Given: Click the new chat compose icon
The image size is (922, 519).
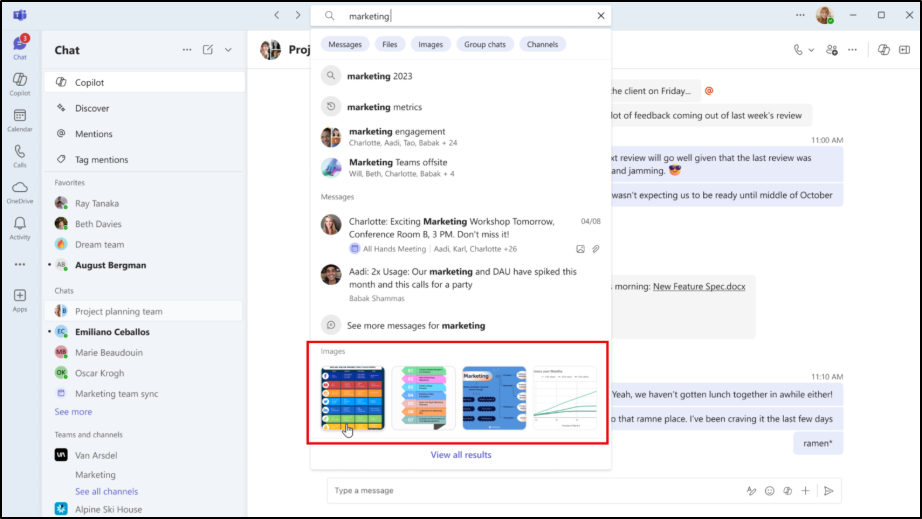Looking at the screenshot, I should pos(208,50).
